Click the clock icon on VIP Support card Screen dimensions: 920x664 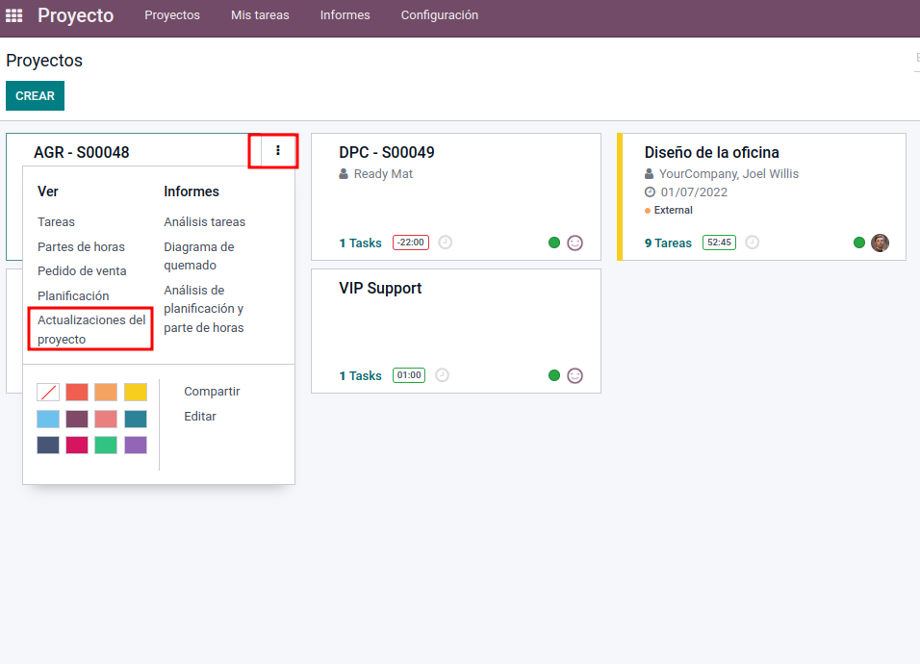click(442, 375)
